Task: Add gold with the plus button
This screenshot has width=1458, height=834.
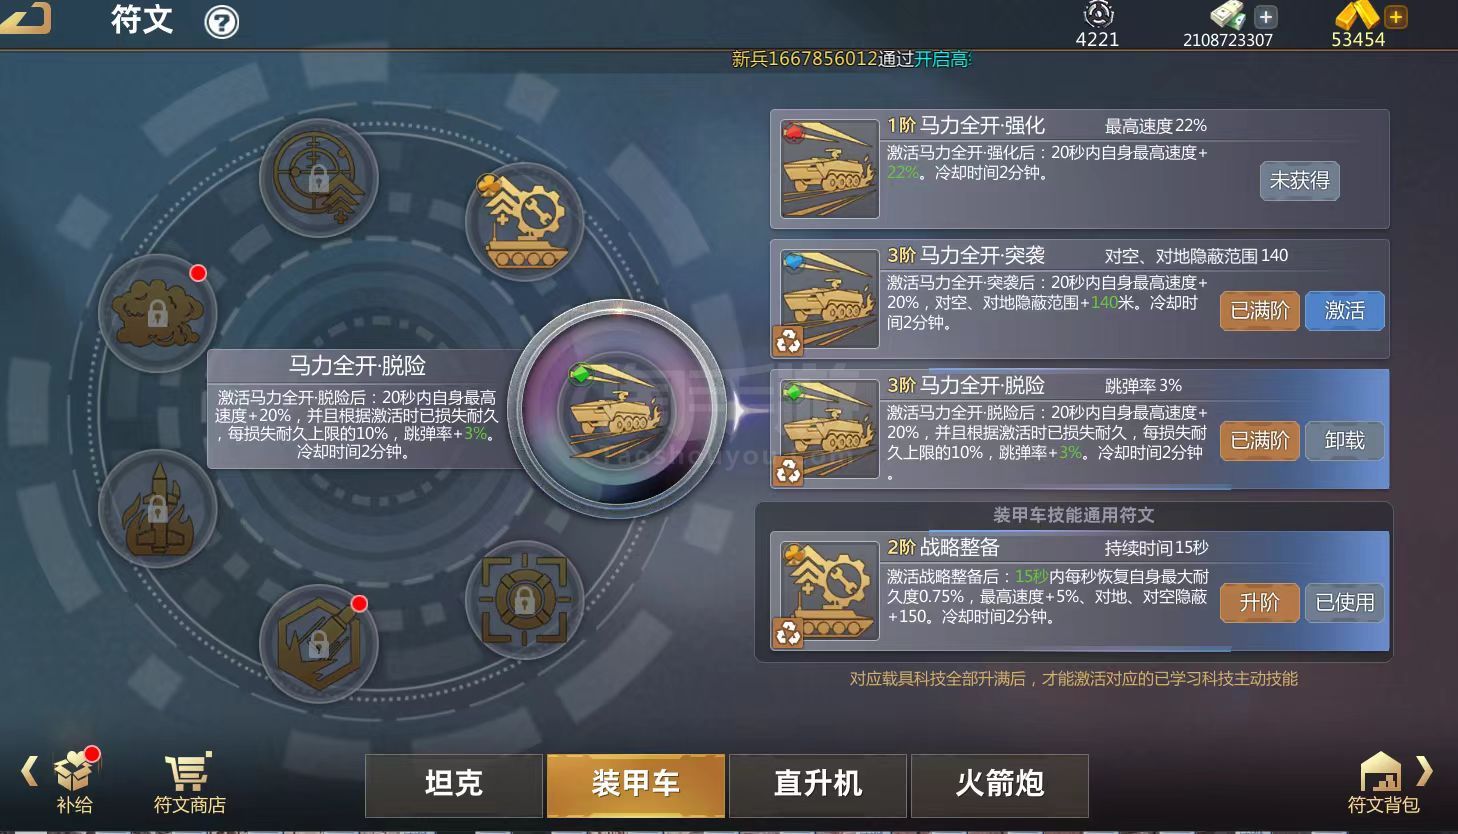Action: click(1396, 17)
